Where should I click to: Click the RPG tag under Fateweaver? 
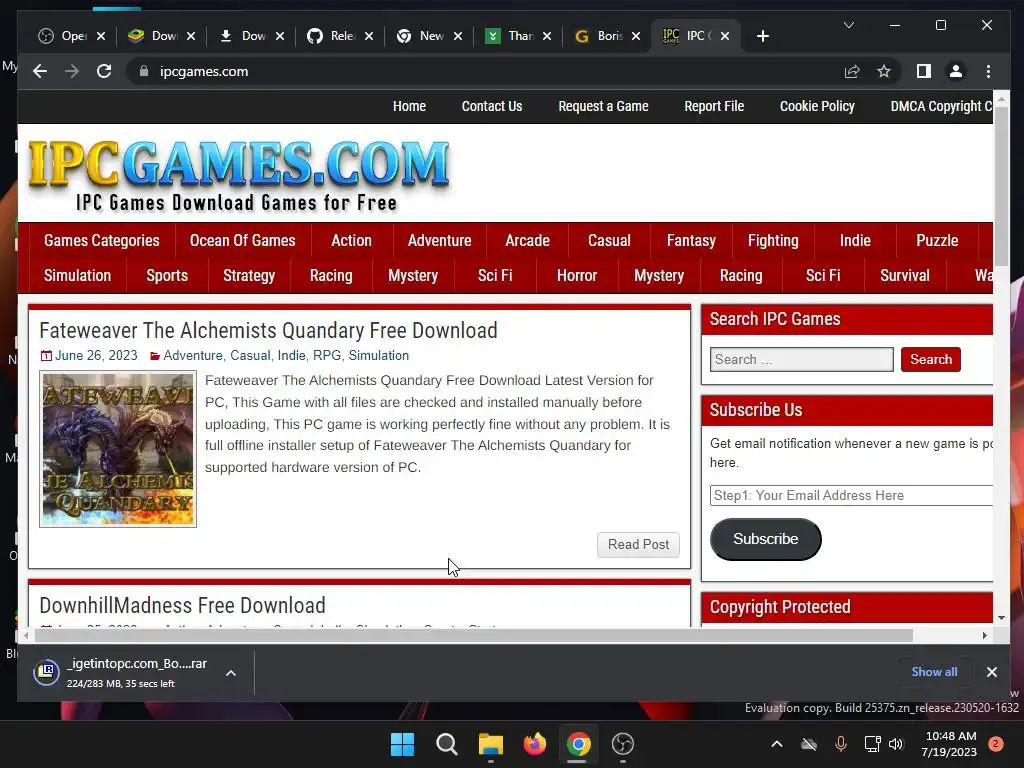click(327, 355)
